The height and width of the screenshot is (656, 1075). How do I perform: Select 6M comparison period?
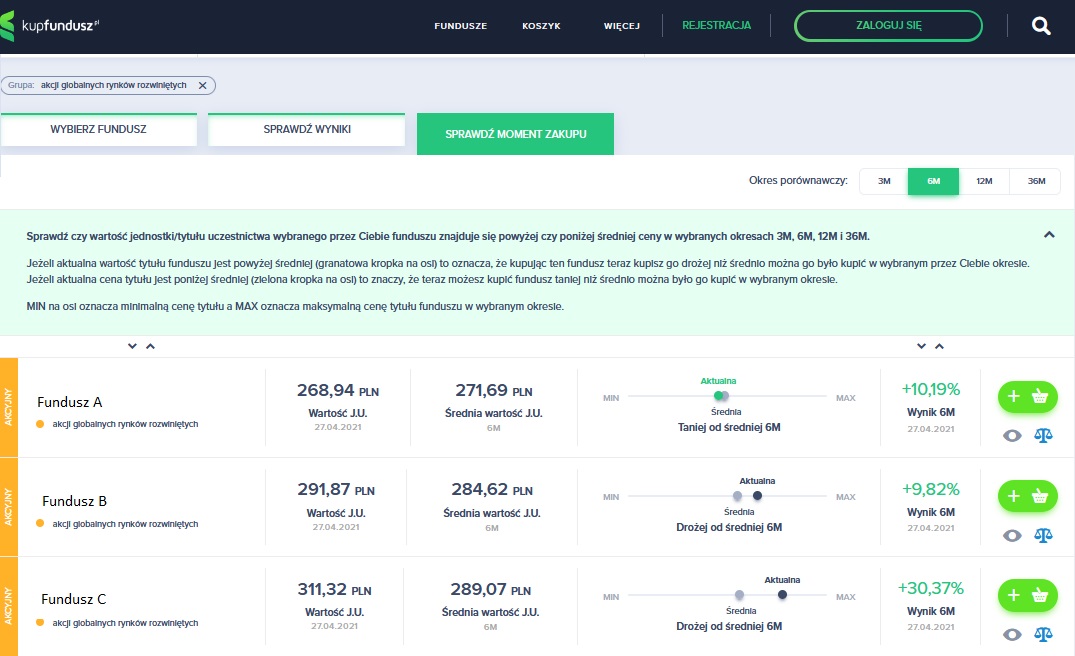[x=933, y=182]
